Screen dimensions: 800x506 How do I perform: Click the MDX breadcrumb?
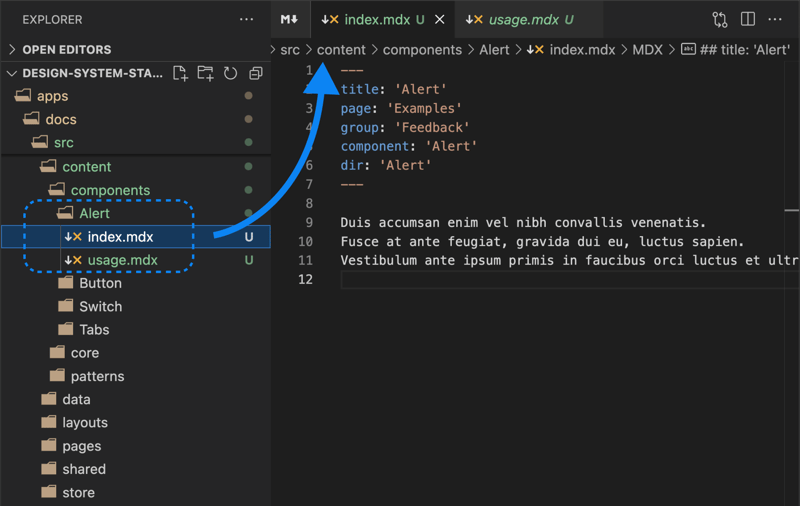(647, 50)
